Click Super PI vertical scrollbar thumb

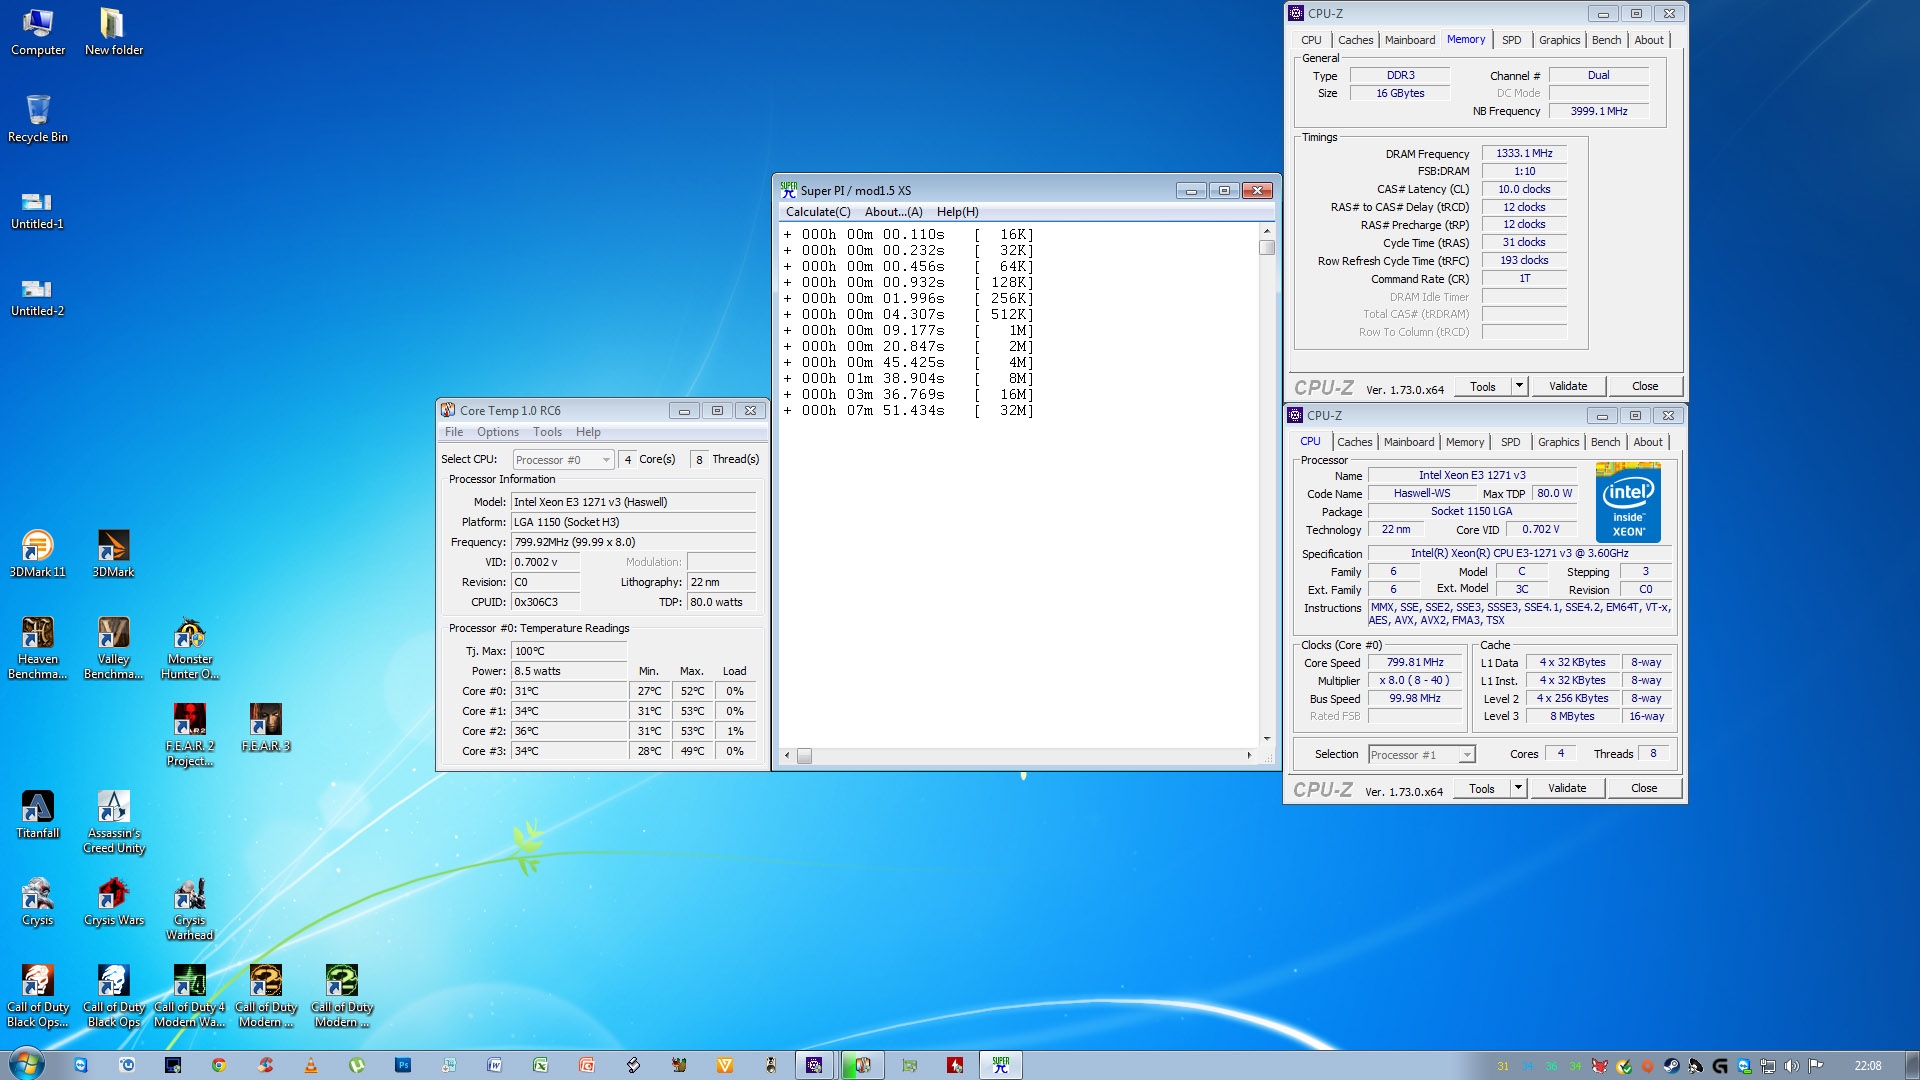[1267, 247]
